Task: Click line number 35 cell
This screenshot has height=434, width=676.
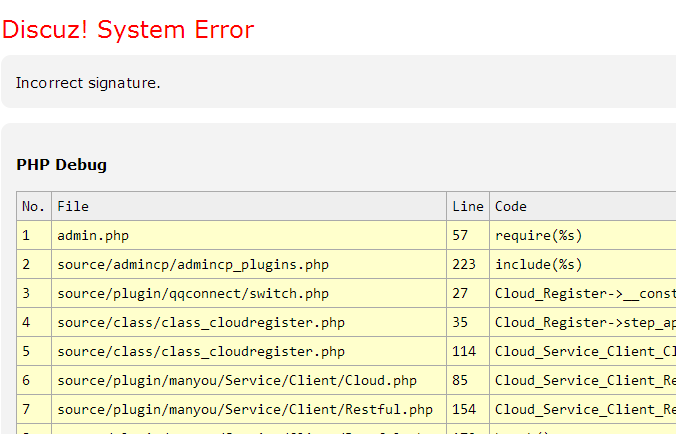Action: coord(468,322)
